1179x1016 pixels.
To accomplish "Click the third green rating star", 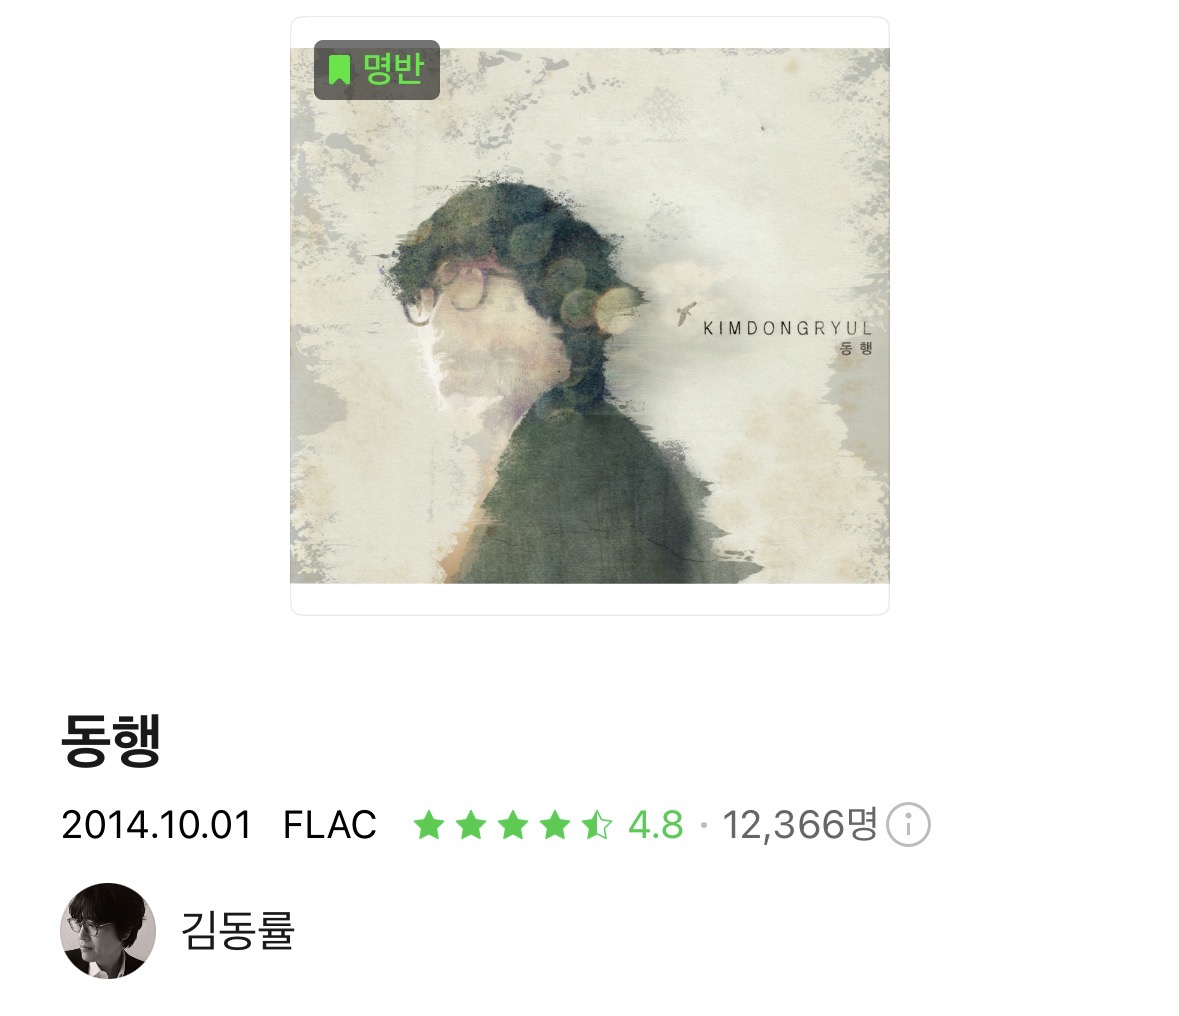I will click(513, 825).
